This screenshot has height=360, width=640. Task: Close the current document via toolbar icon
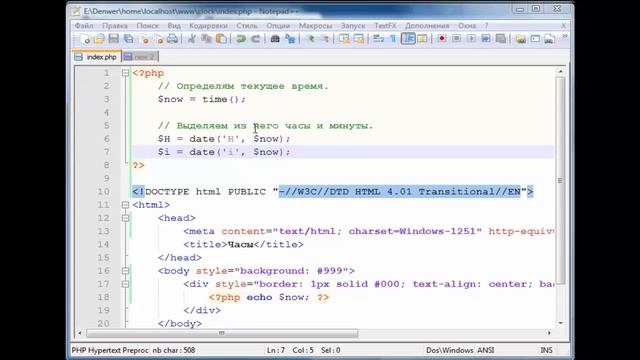click(x=144, y=39)
